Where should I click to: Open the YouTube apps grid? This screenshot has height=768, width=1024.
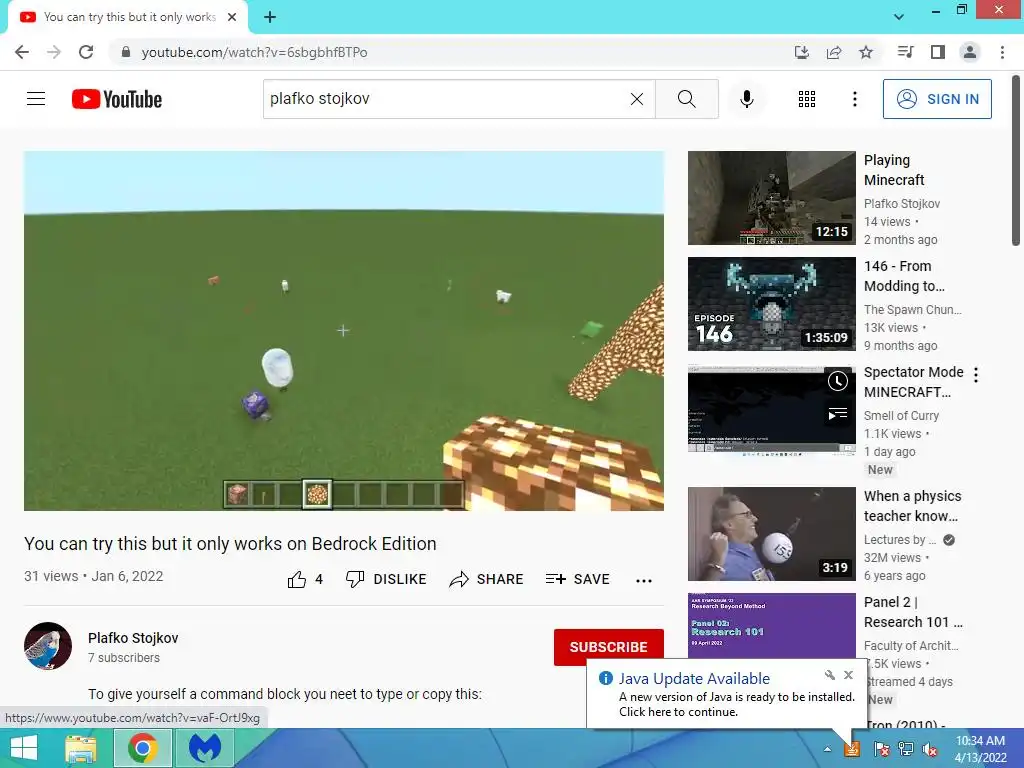[807, 99]
